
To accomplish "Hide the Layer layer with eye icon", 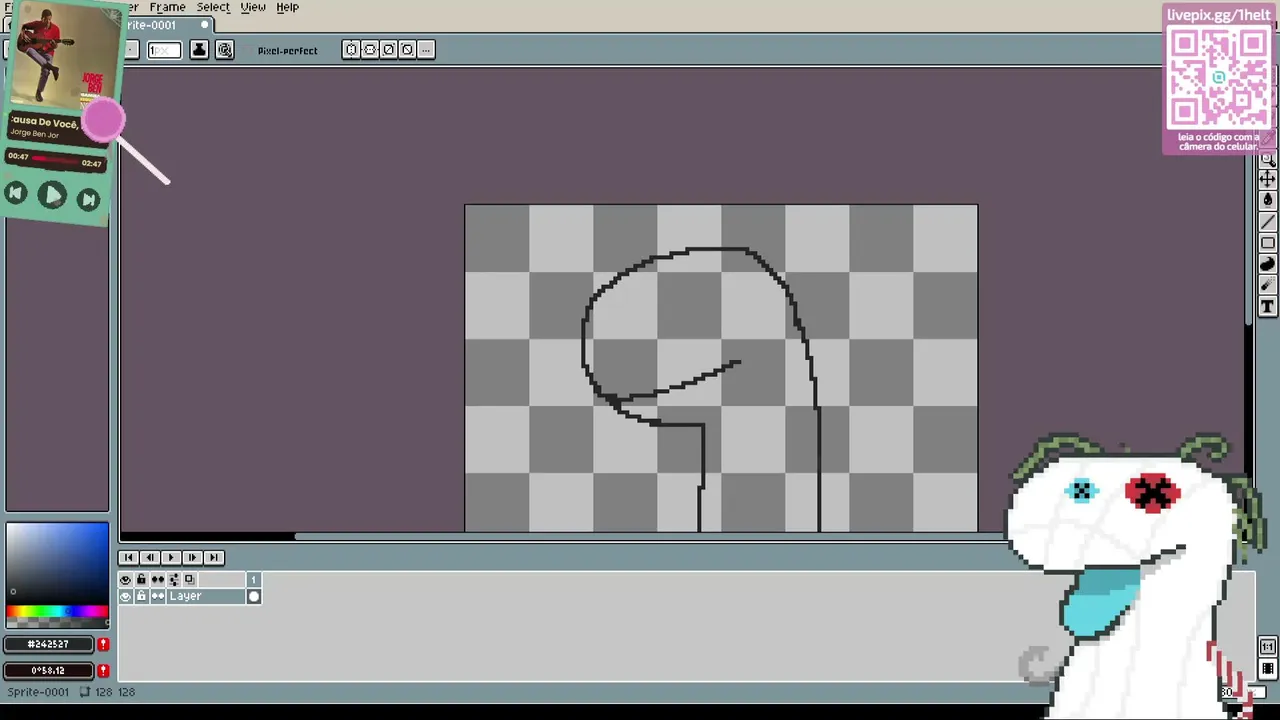I will (125, 597).
